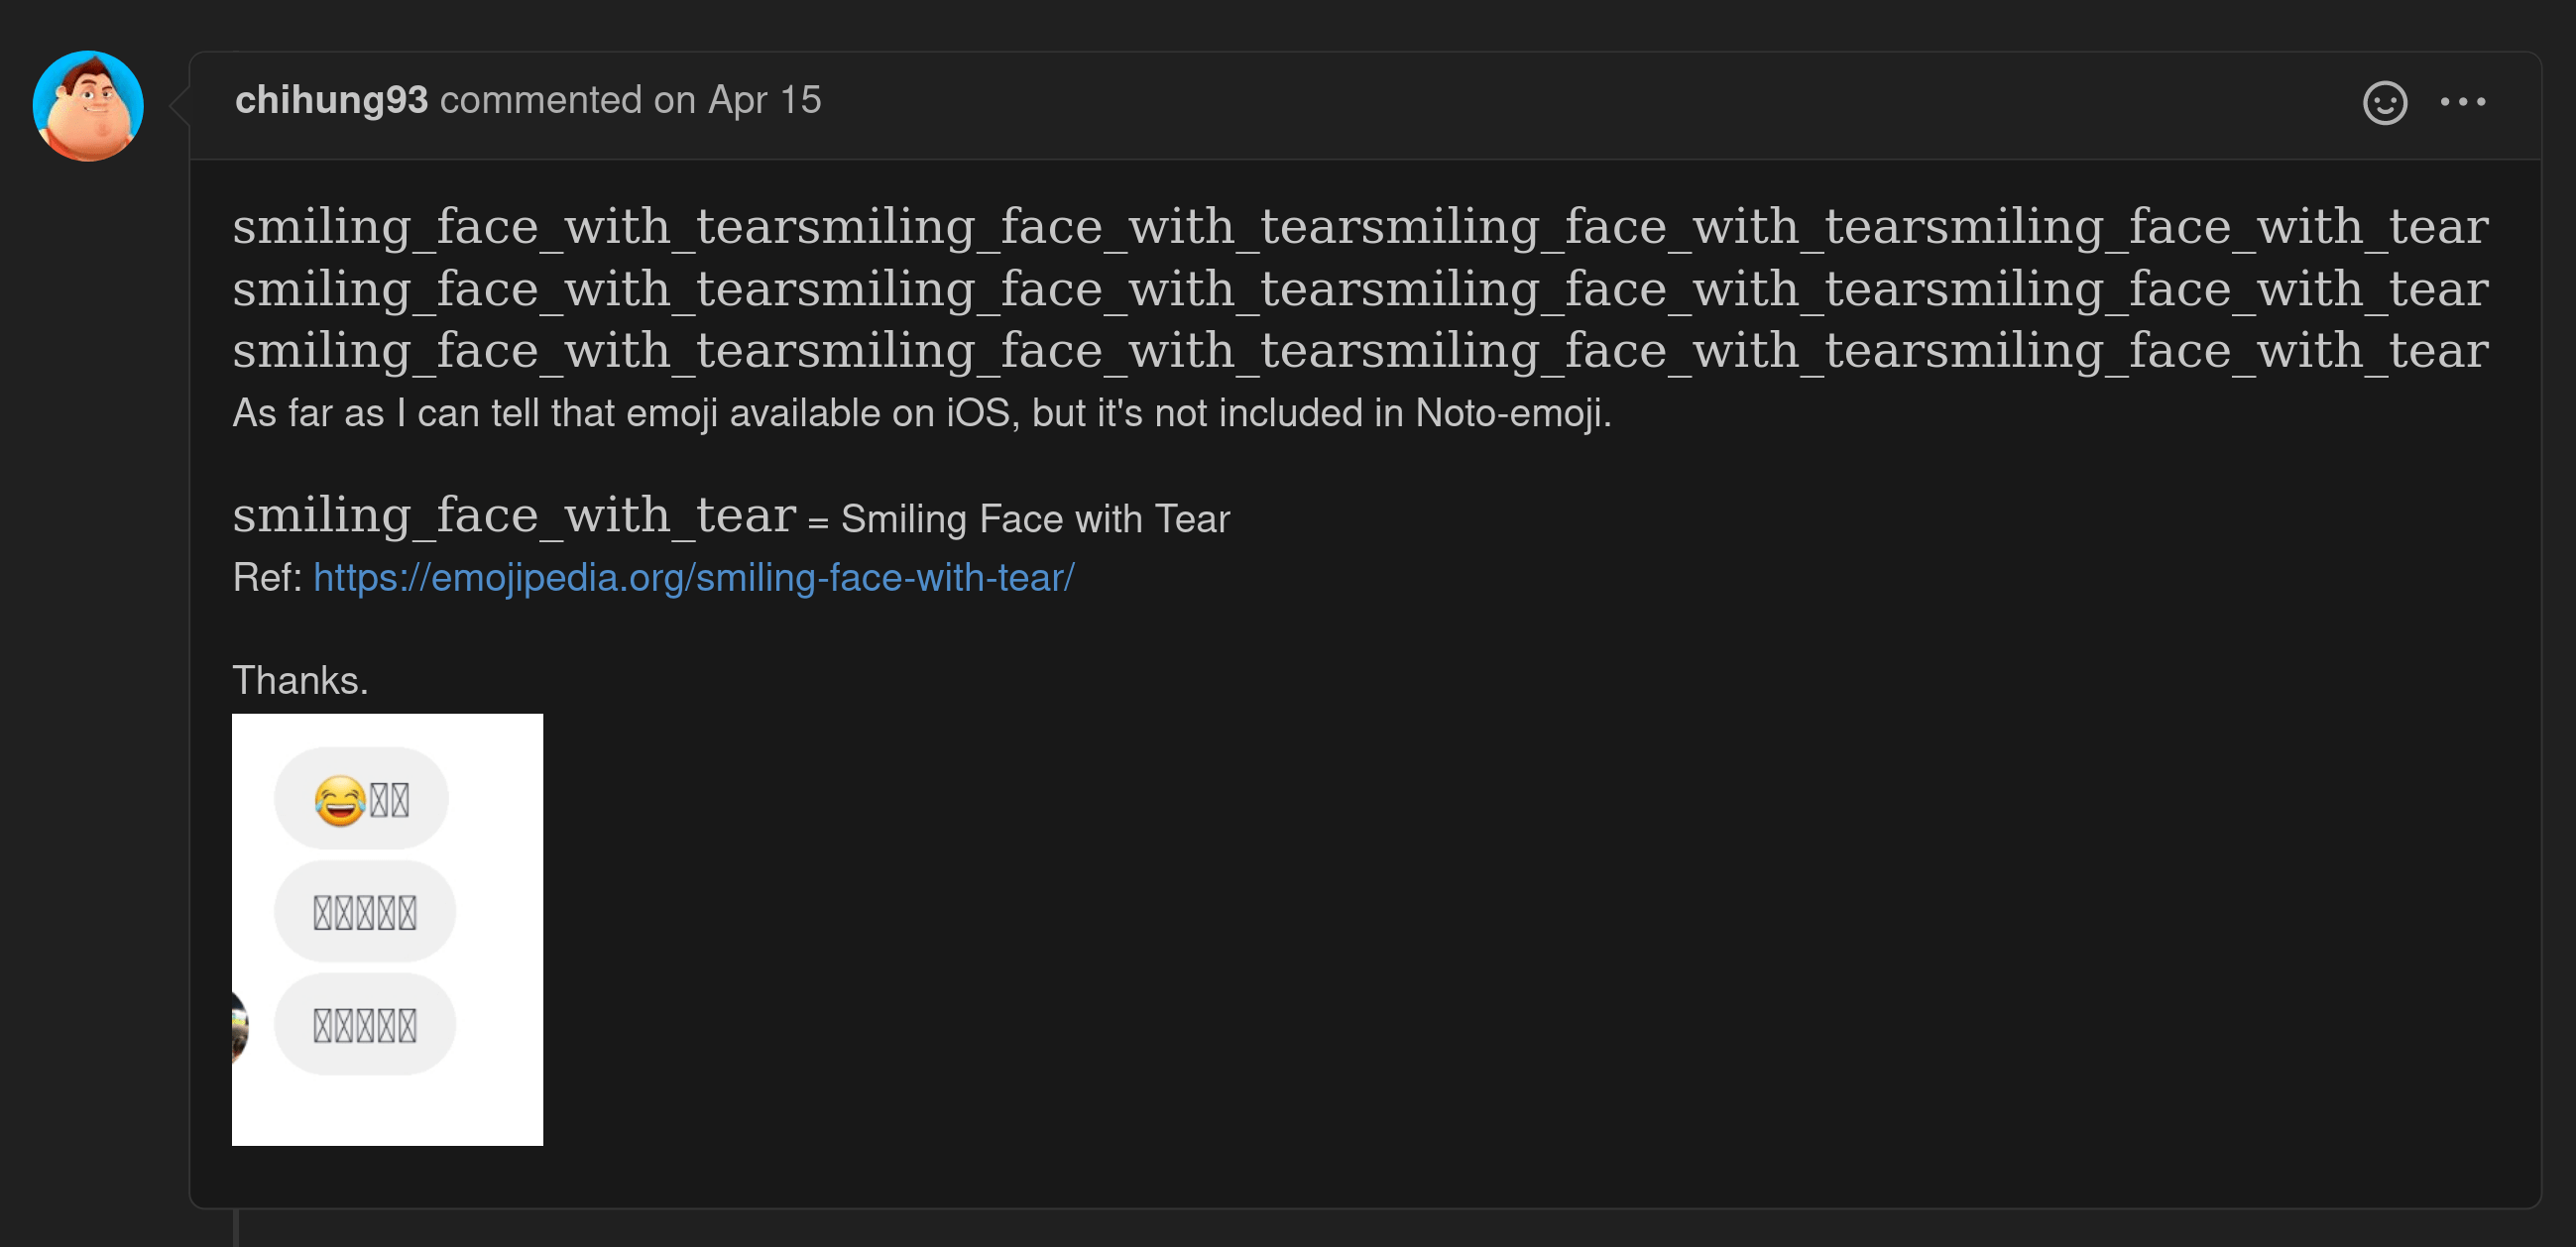Click the Thanks. text in the comment
This screenshot has height=1247, width=2576.
tap(300, 680)
